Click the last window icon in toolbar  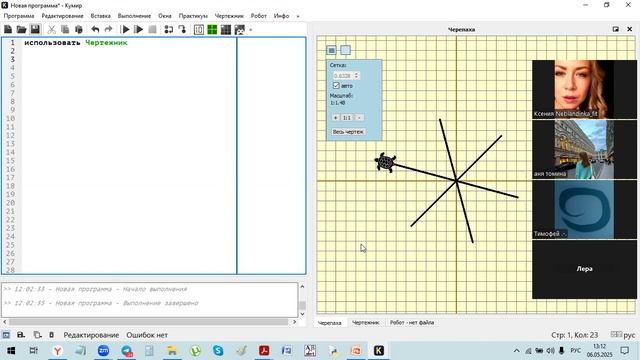pyautogui.click(x=240, y=29)
